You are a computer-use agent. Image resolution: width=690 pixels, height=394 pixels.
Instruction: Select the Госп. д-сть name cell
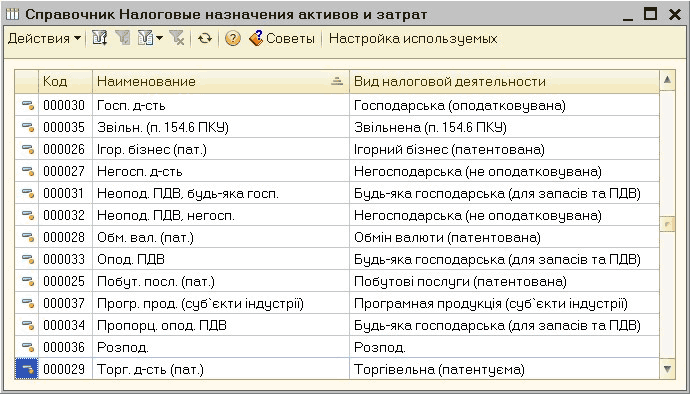[x=221, y=105]
